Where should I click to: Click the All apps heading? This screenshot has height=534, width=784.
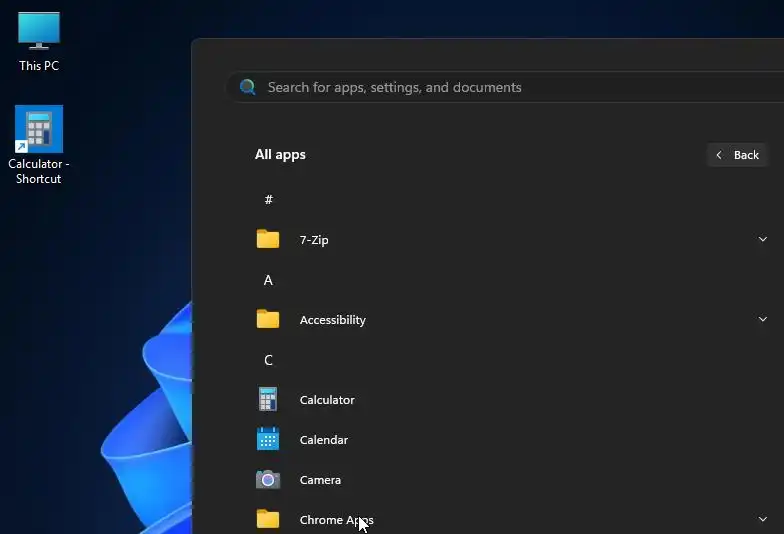pyautogui.click(x=280, y=154)
